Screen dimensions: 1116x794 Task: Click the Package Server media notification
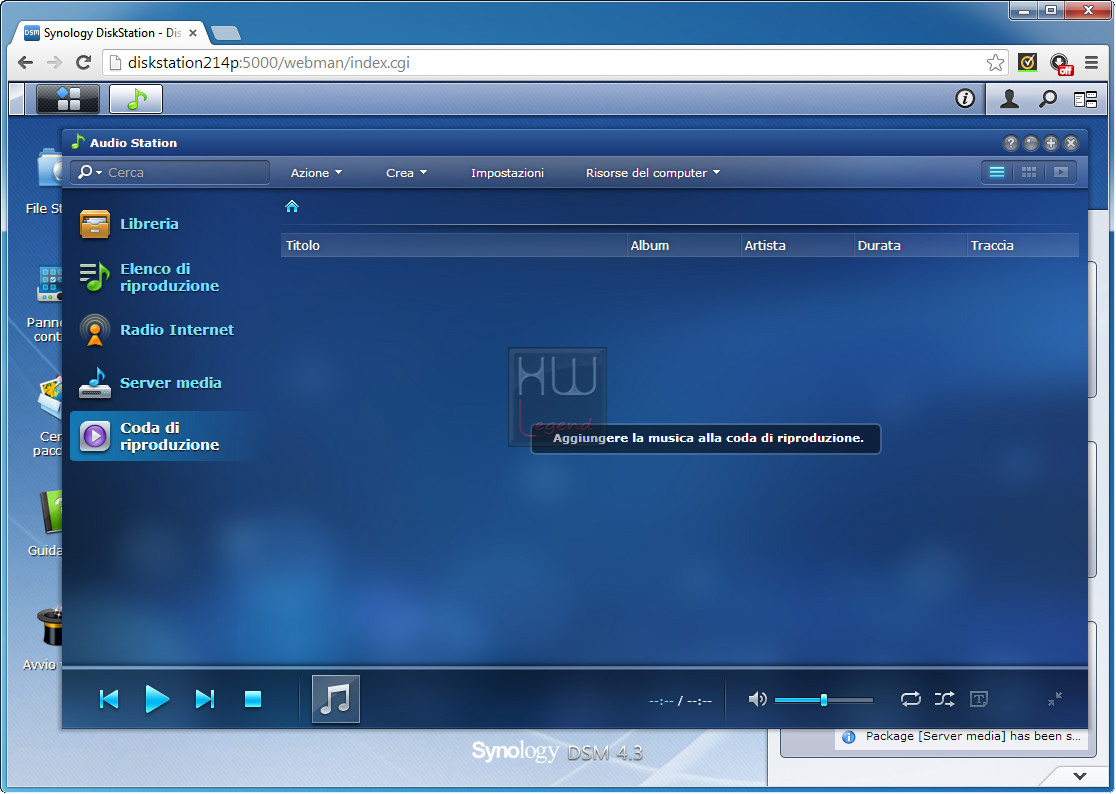click(962, 736)
